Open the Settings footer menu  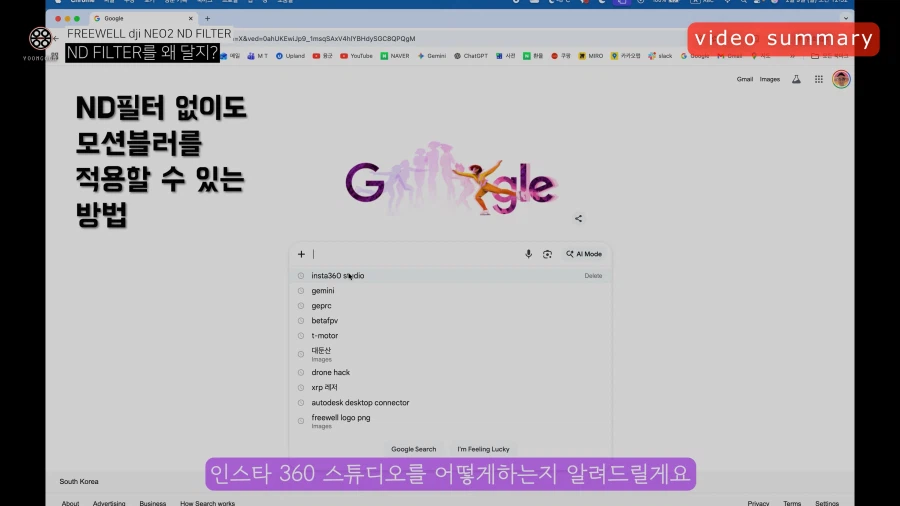tap(827, 503)
